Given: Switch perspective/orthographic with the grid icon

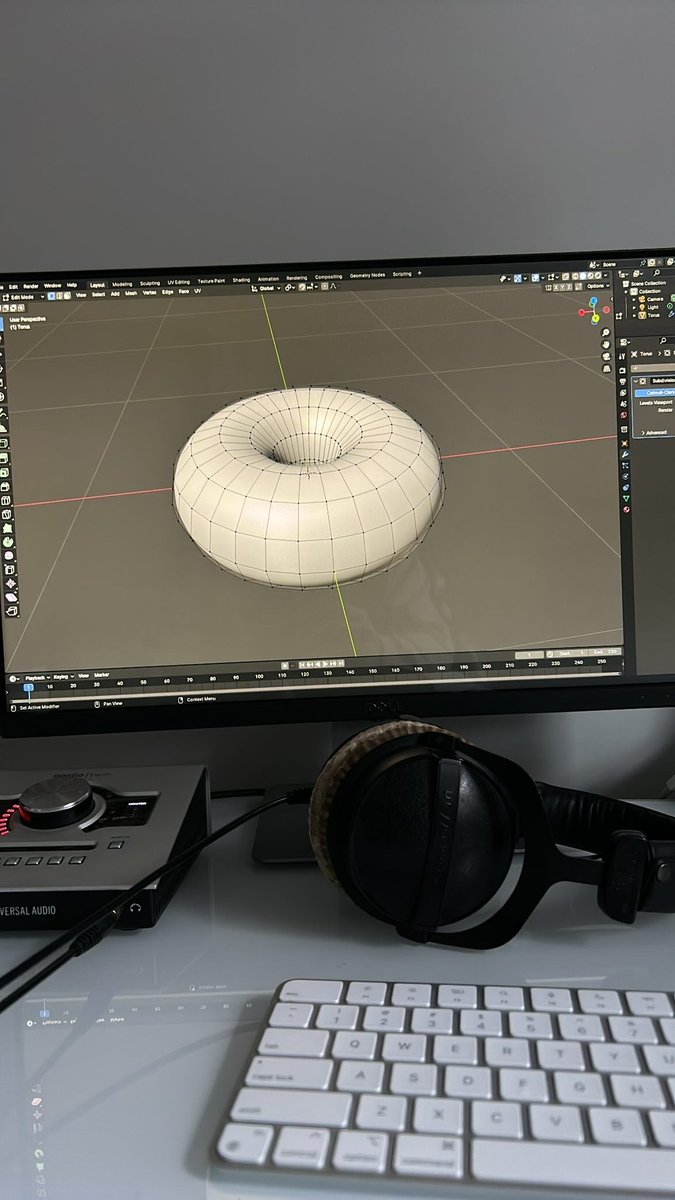Looking at the screenshot, I should (606, 368).
